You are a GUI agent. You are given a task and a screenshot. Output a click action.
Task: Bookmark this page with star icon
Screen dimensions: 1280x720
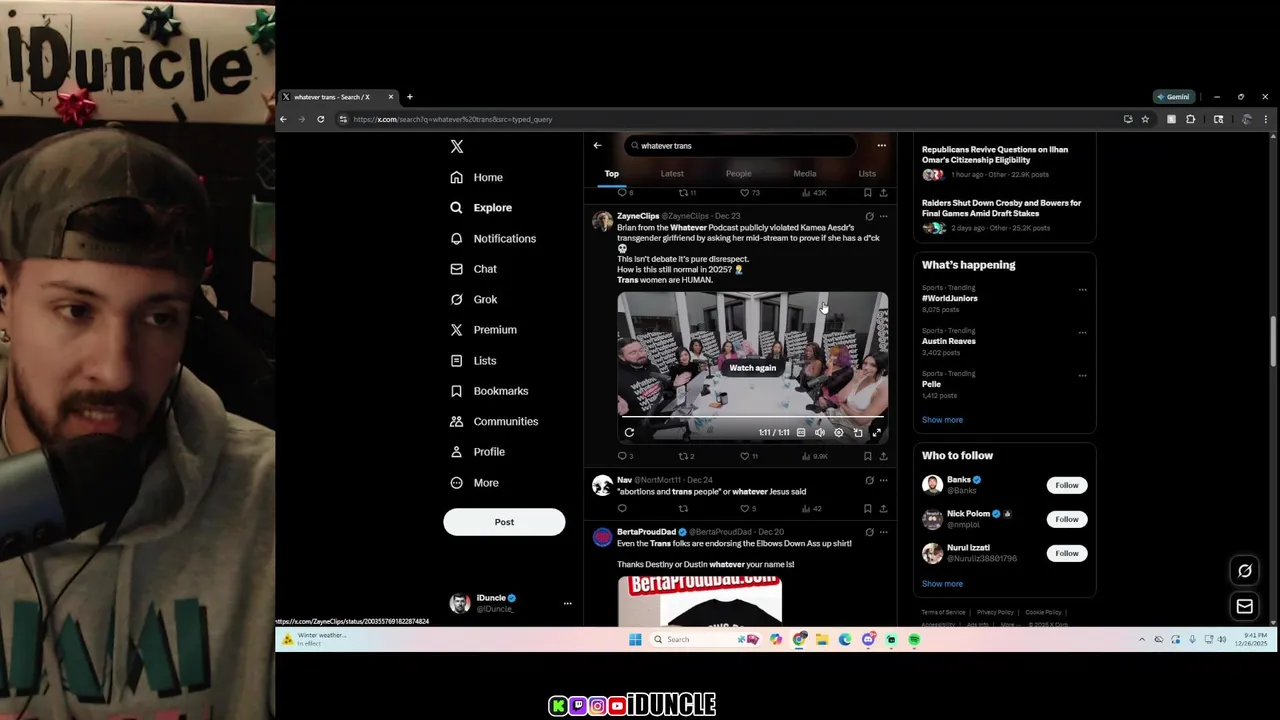tap(1145, 119)
